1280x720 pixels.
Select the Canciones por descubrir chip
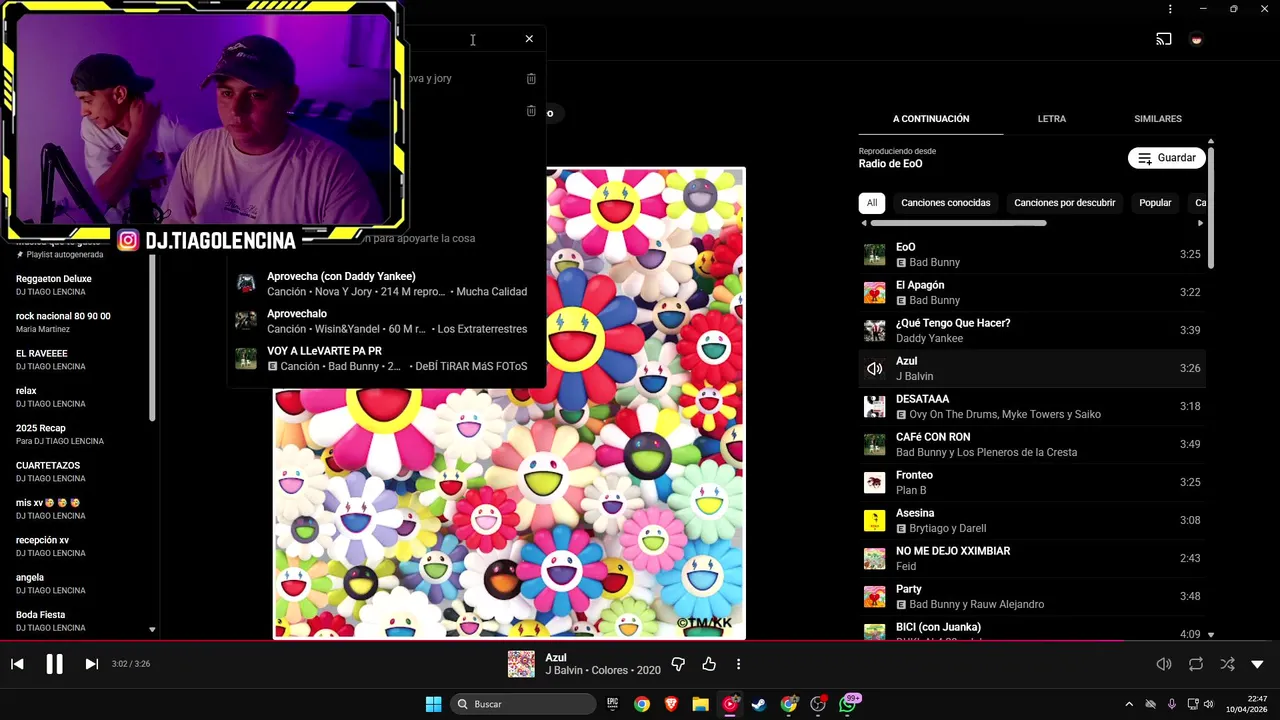tap(1064, 203)
